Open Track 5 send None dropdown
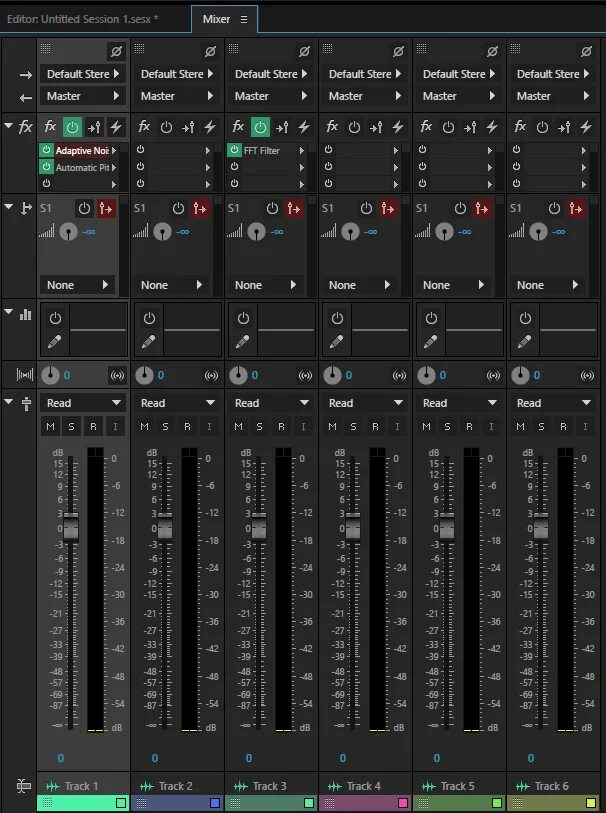The height and width of the screenshot is (813, 606). [453, 285]
